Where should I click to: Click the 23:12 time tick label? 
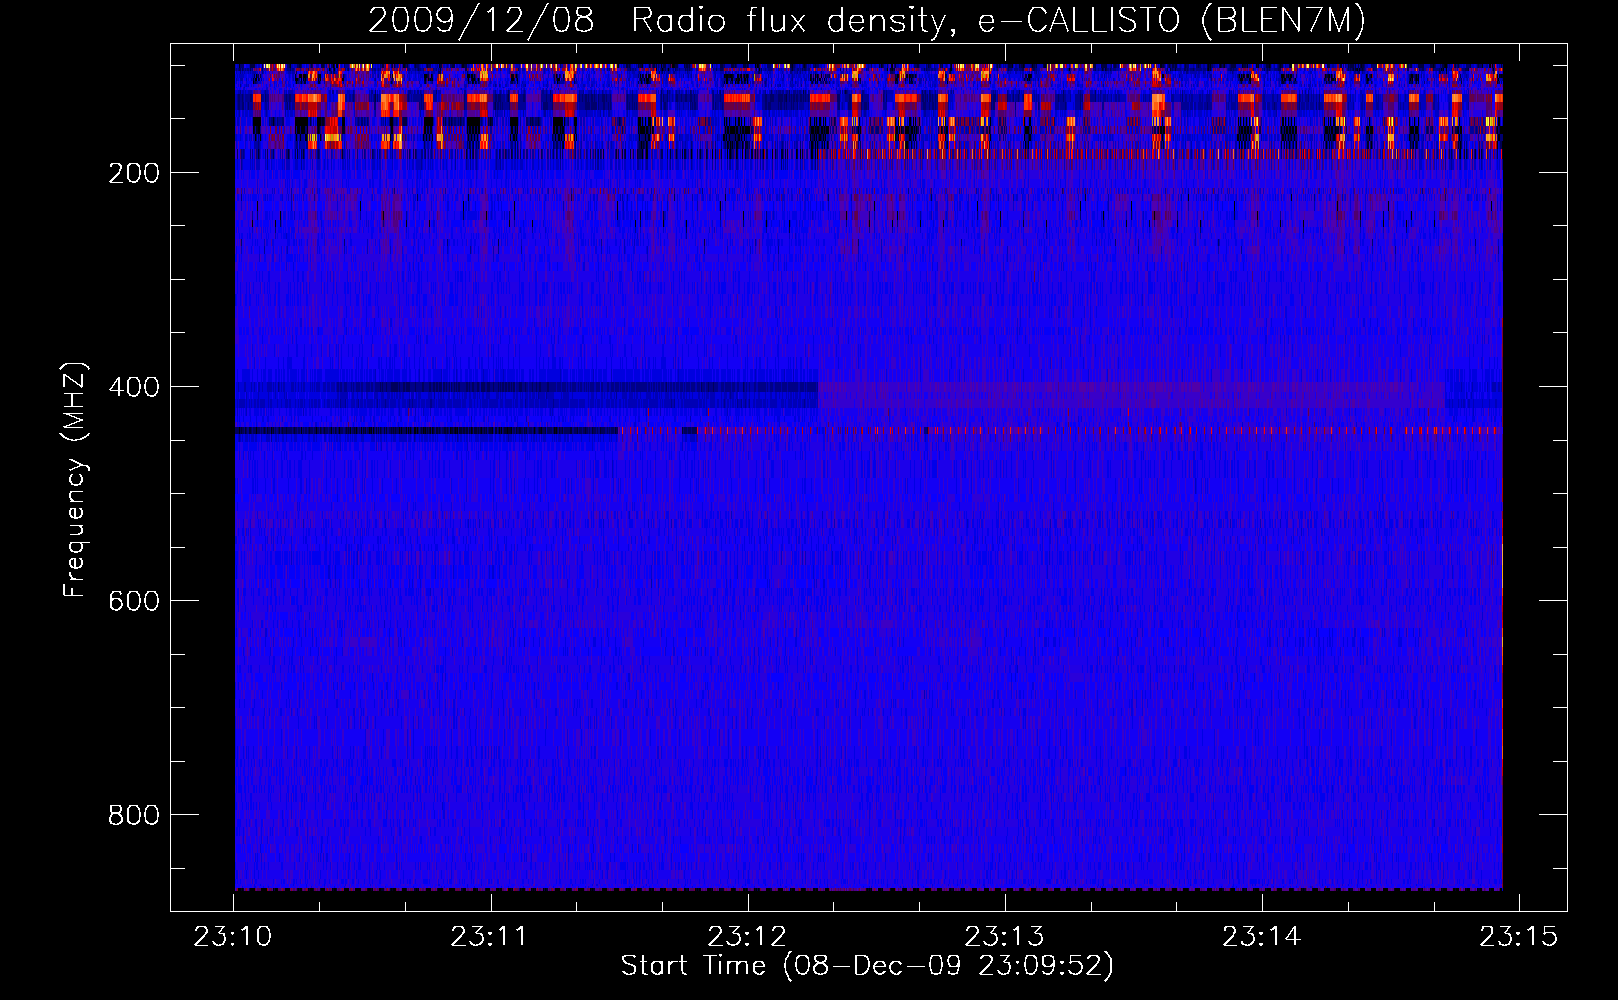747,936
